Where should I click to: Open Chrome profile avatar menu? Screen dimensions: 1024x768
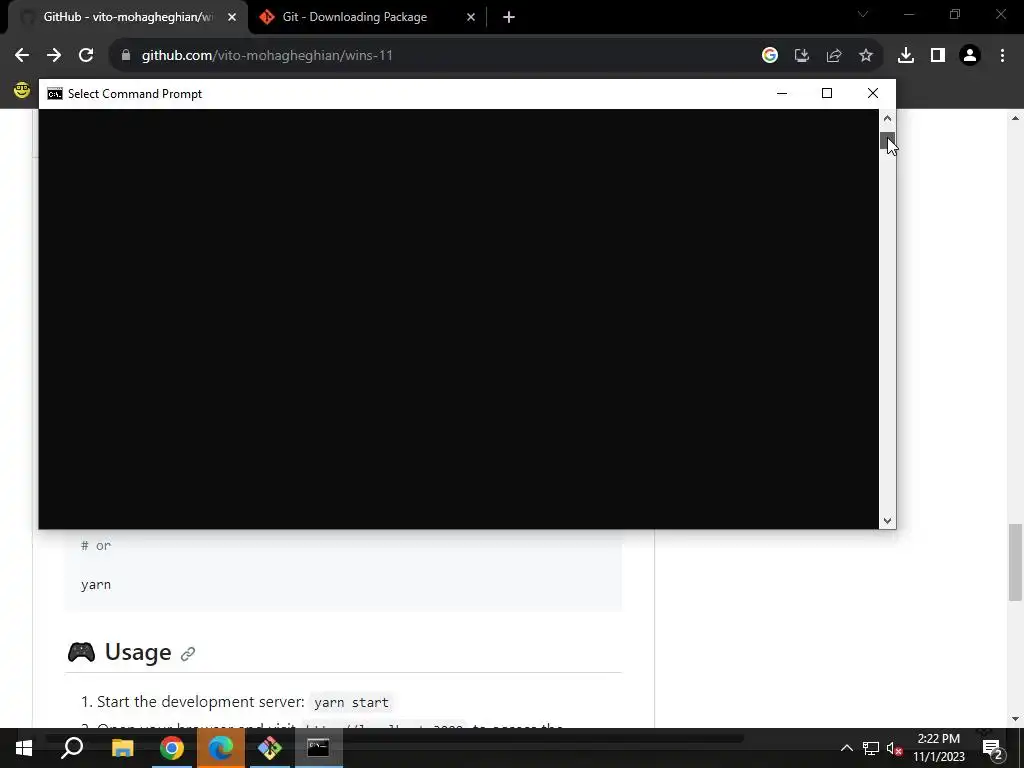tap(970, 56)
